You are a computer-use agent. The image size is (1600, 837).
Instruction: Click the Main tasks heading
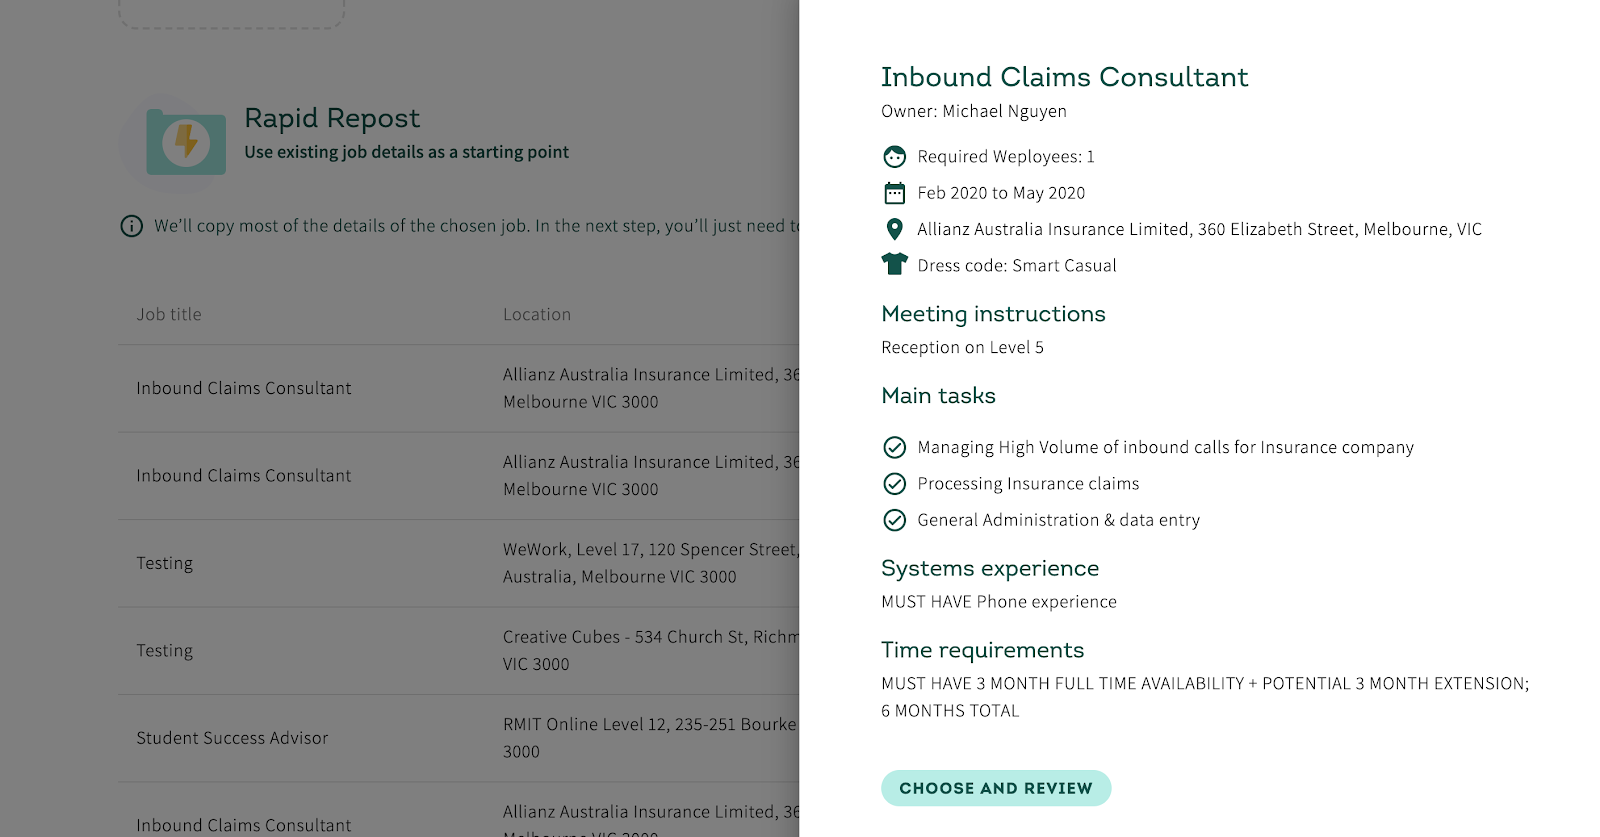pyautogui.click(x=938, y=396)
